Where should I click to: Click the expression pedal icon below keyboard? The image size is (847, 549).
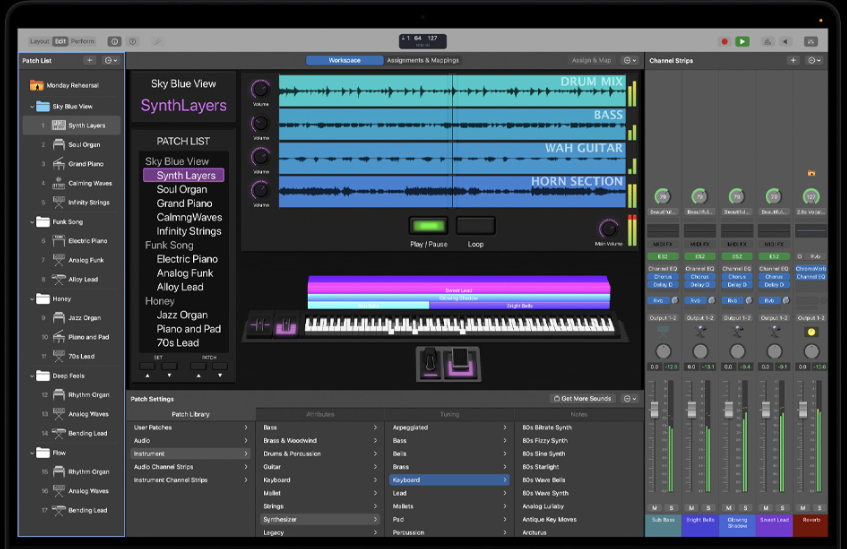[x=460, y=363]
